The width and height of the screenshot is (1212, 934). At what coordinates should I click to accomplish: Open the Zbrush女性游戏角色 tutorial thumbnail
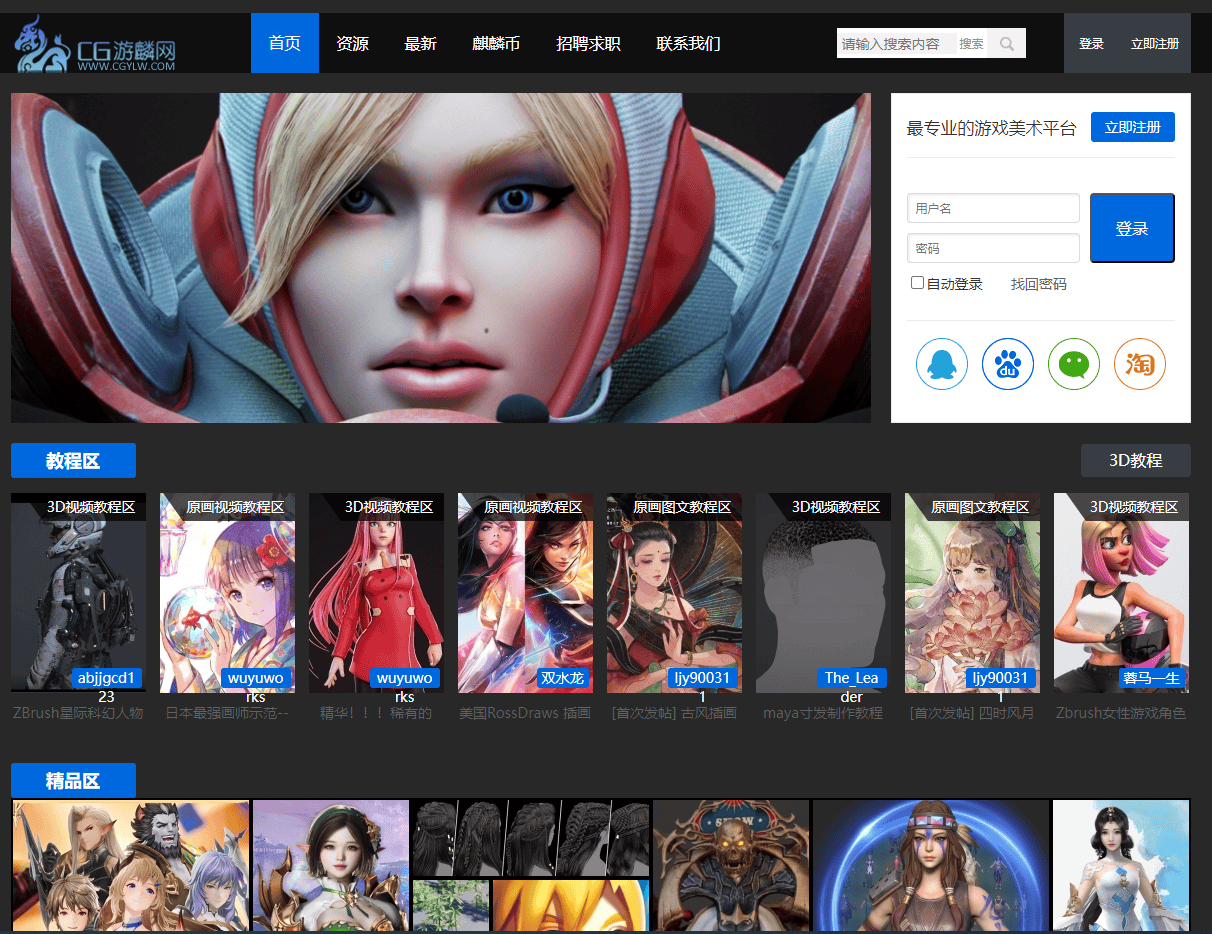pos(1121,592)
